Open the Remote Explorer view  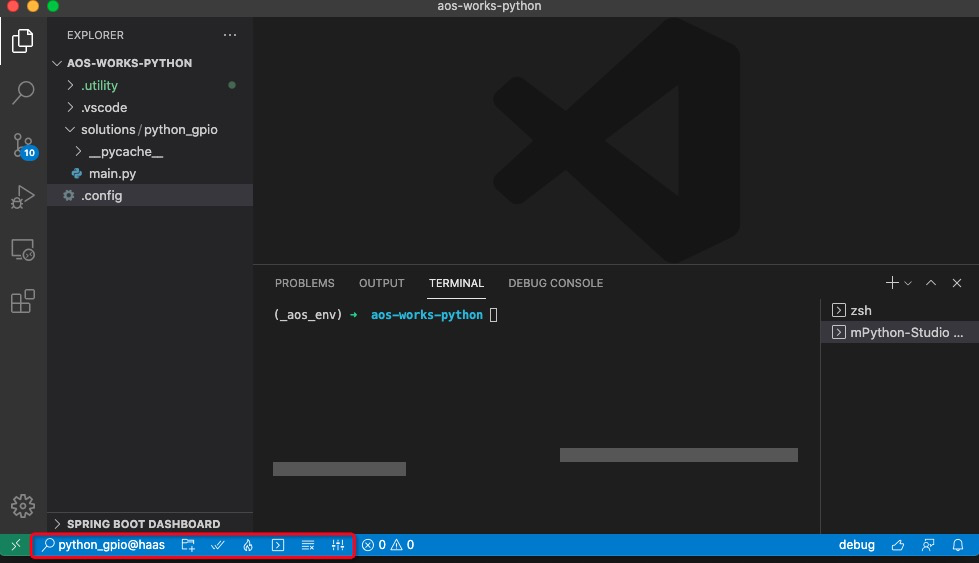coord(22,250)
